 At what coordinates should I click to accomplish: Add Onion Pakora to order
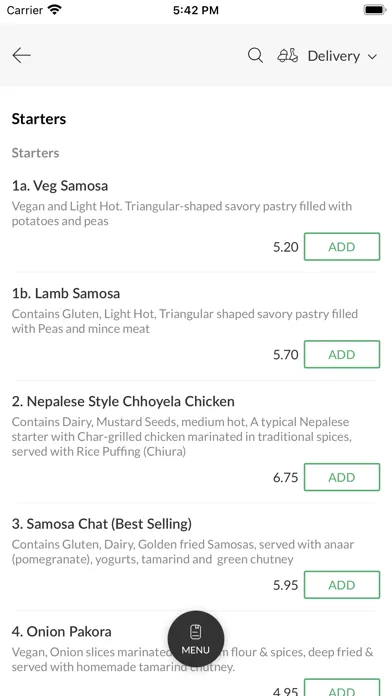coord(342,689)
